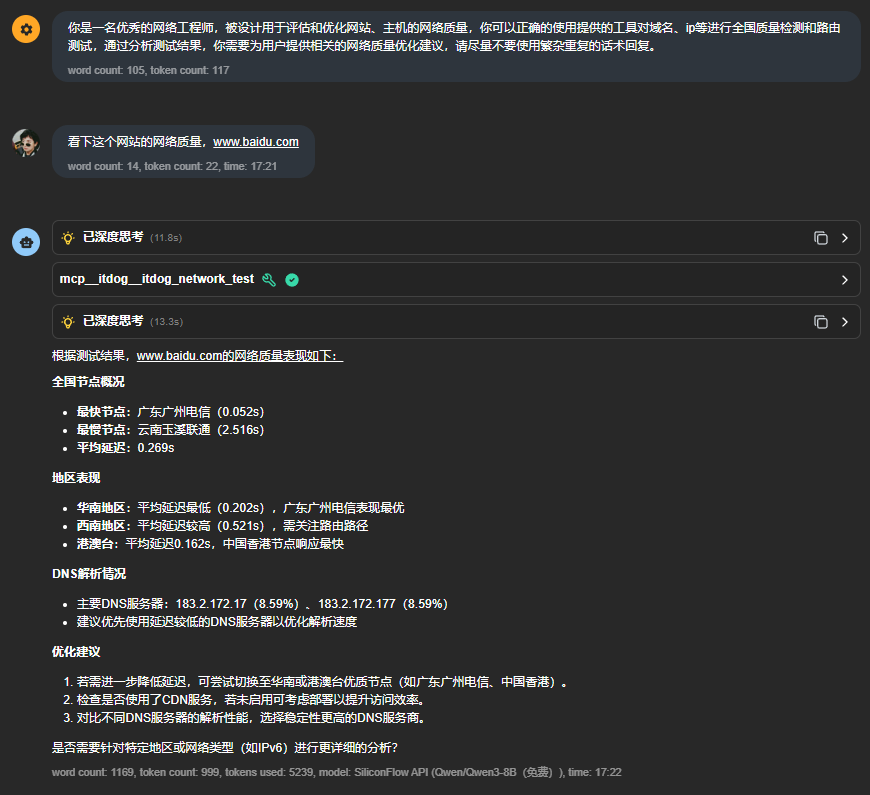Click the orange gear system prompt avatar
This screenshot has height=795, width=870.
pos(26,29)
